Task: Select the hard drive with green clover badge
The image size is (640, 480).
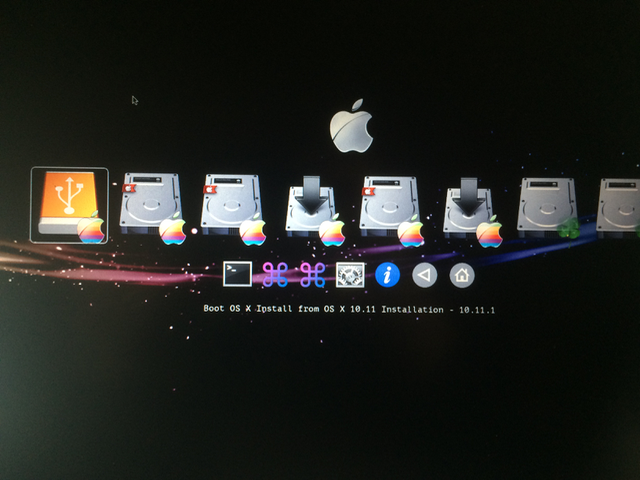Action: click(x=548, y=209)
